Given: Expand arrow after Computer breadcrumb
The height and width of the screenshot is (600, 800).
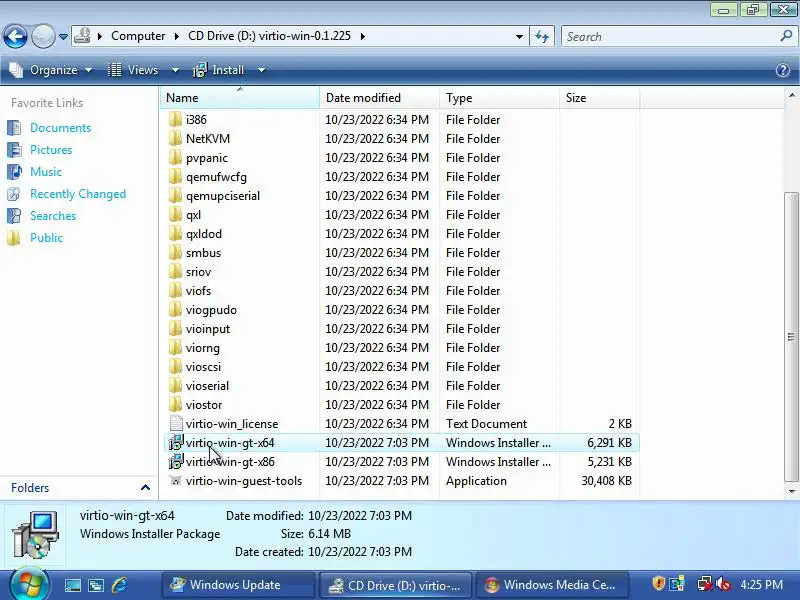Looking at the screenshot, I should (176, 37).
